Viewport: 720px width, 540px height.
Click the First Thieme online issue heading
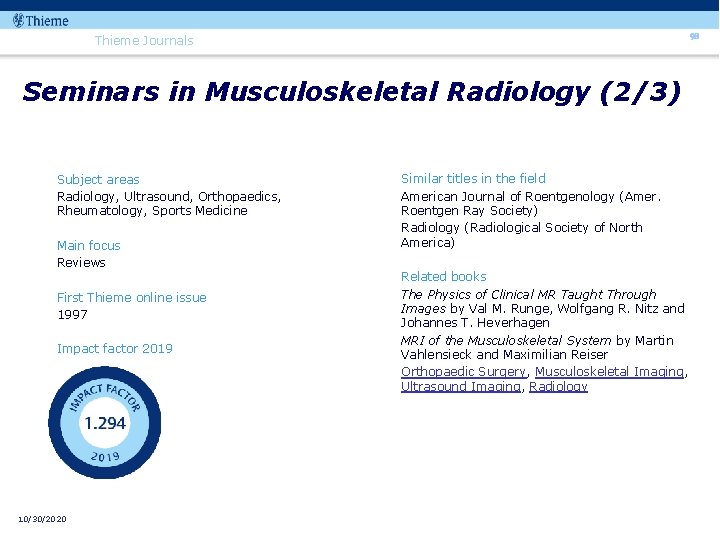(x=132, y=298)
